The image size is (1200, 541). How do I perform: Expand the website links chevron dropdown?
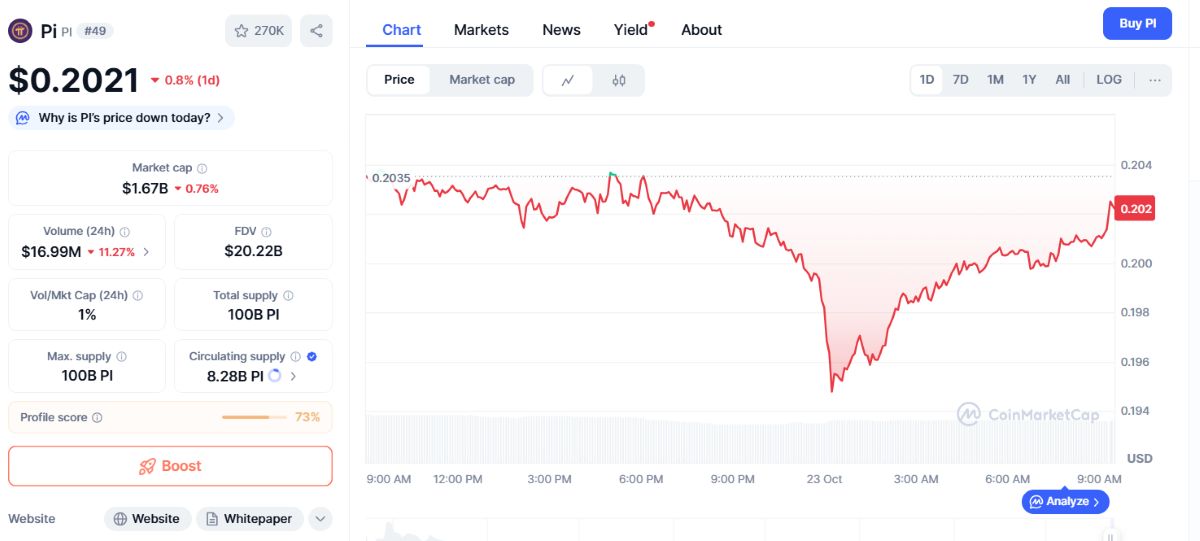pos(320,519)
